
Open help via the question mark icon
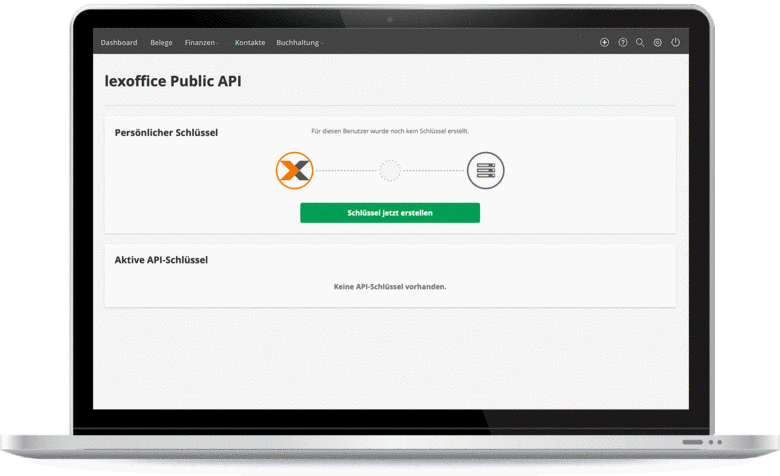(622, 43)
